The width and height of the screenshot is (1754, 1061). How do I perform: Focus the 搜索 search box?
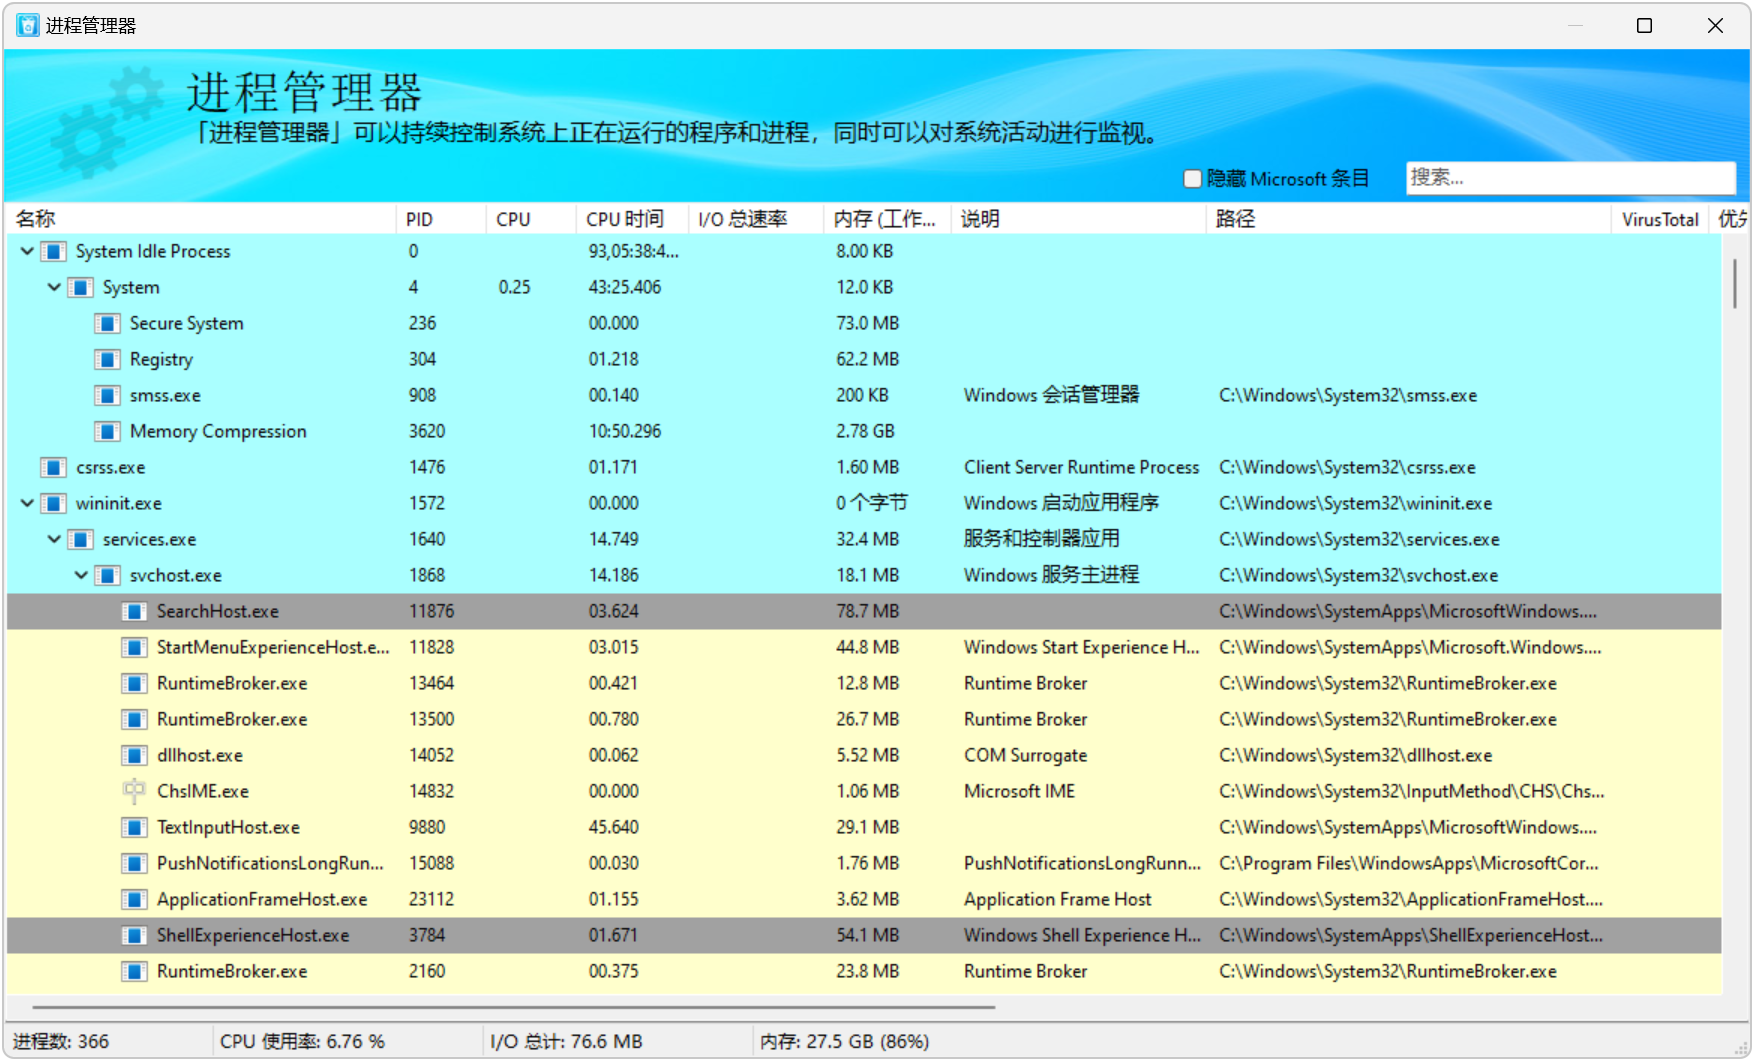coord(1570,178)
